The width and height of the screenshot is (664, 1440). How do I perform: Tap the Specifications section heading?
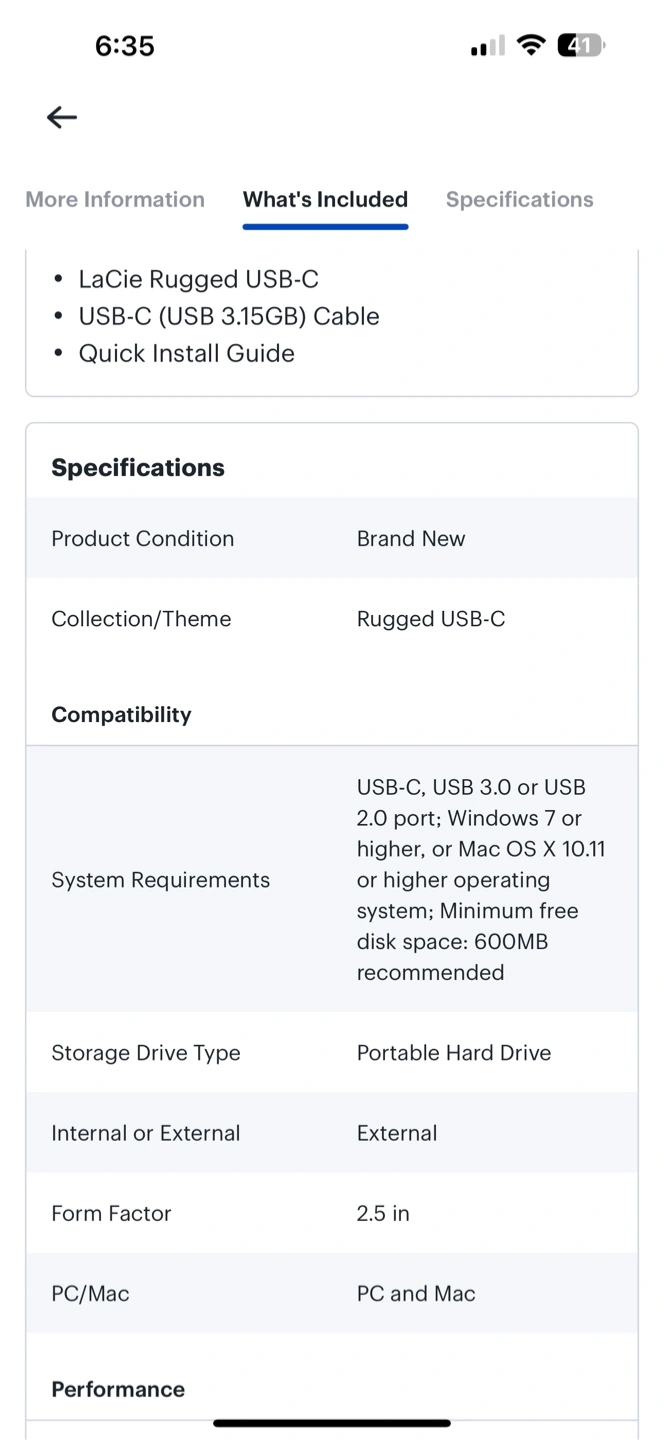tap(138, 468)
